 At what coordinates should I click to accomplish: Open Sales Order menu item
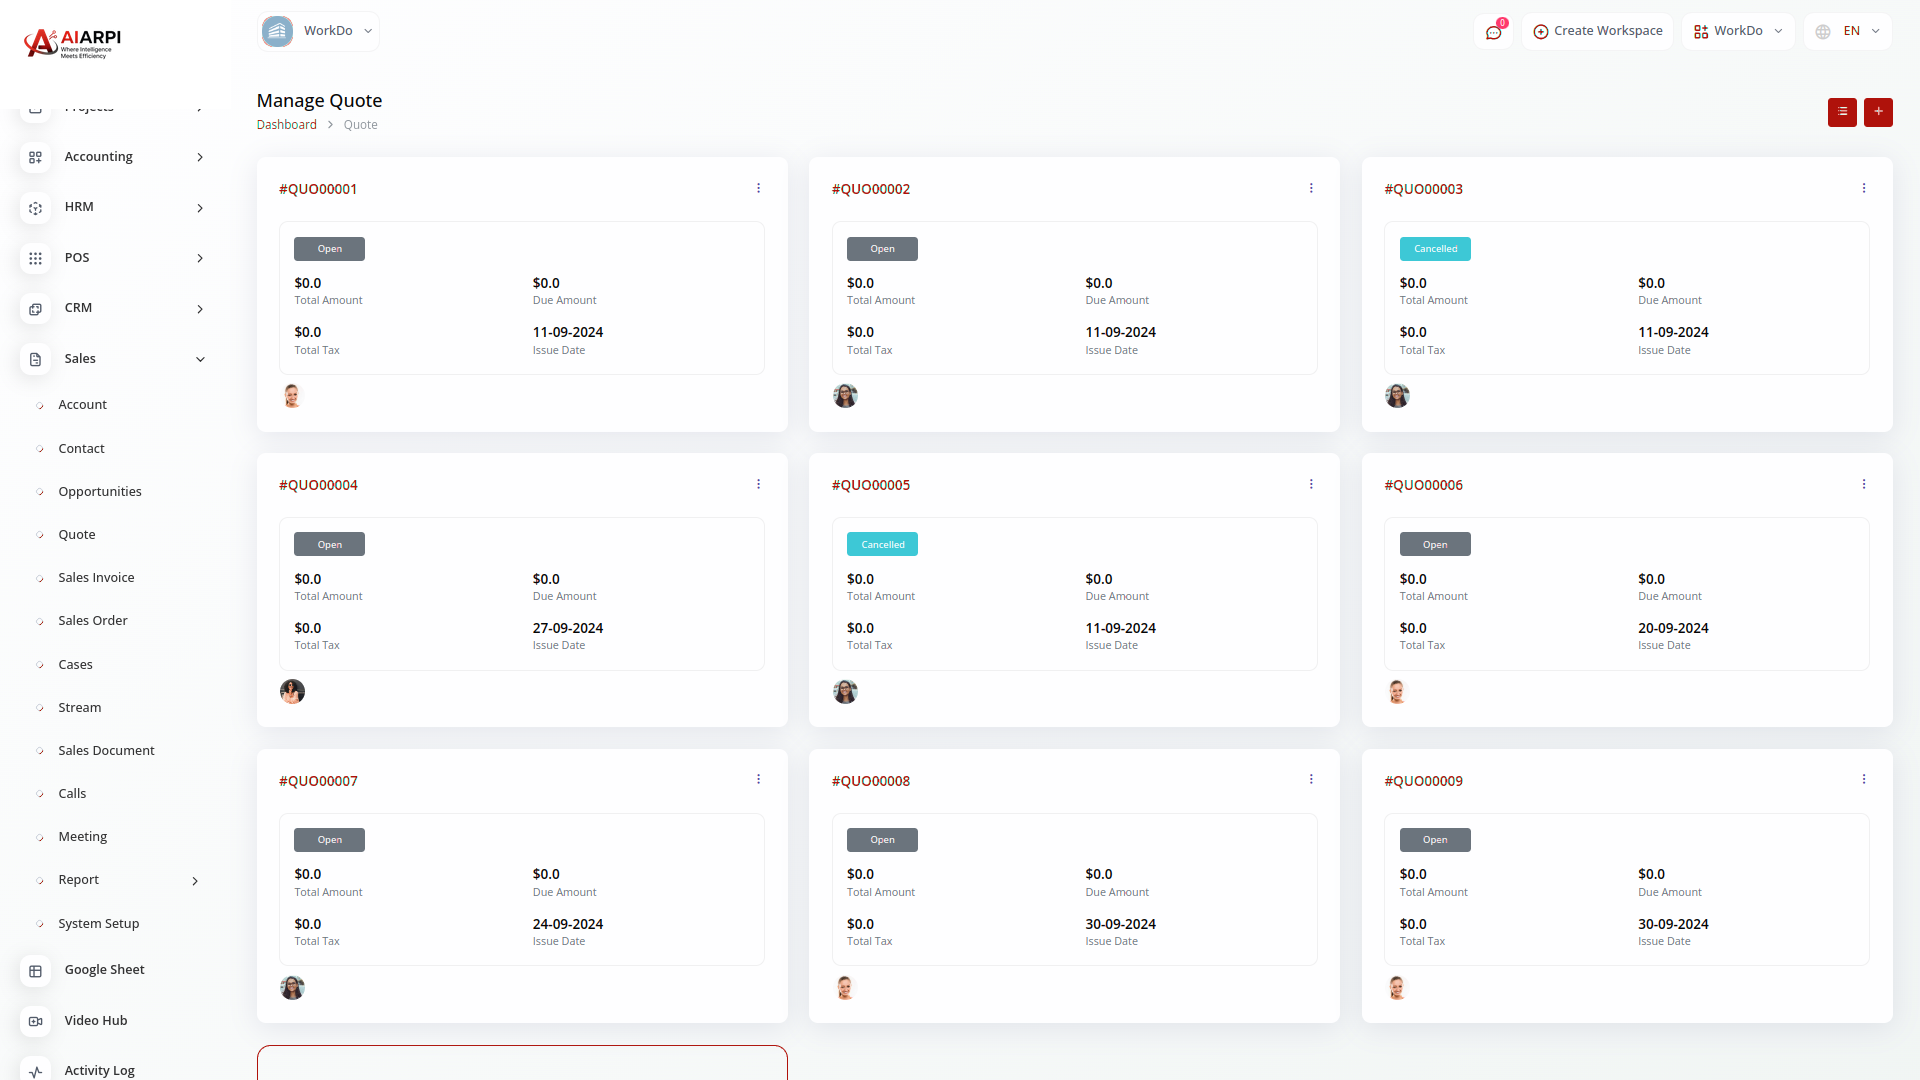[93, 621]
